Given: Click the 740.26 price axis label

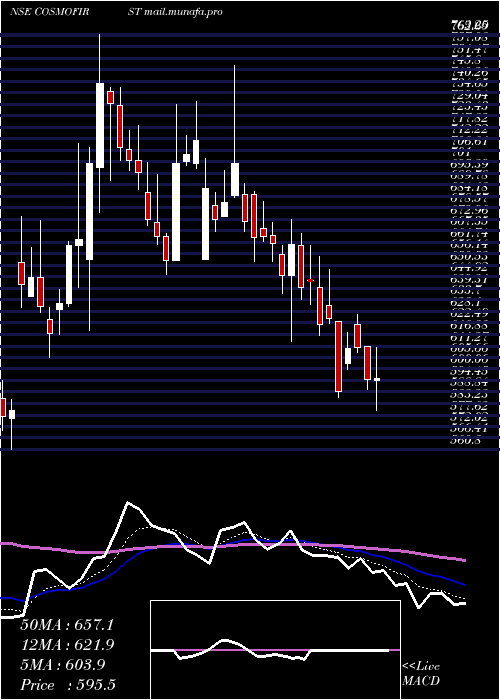Looking at the screenshot, I should [470, 72].
